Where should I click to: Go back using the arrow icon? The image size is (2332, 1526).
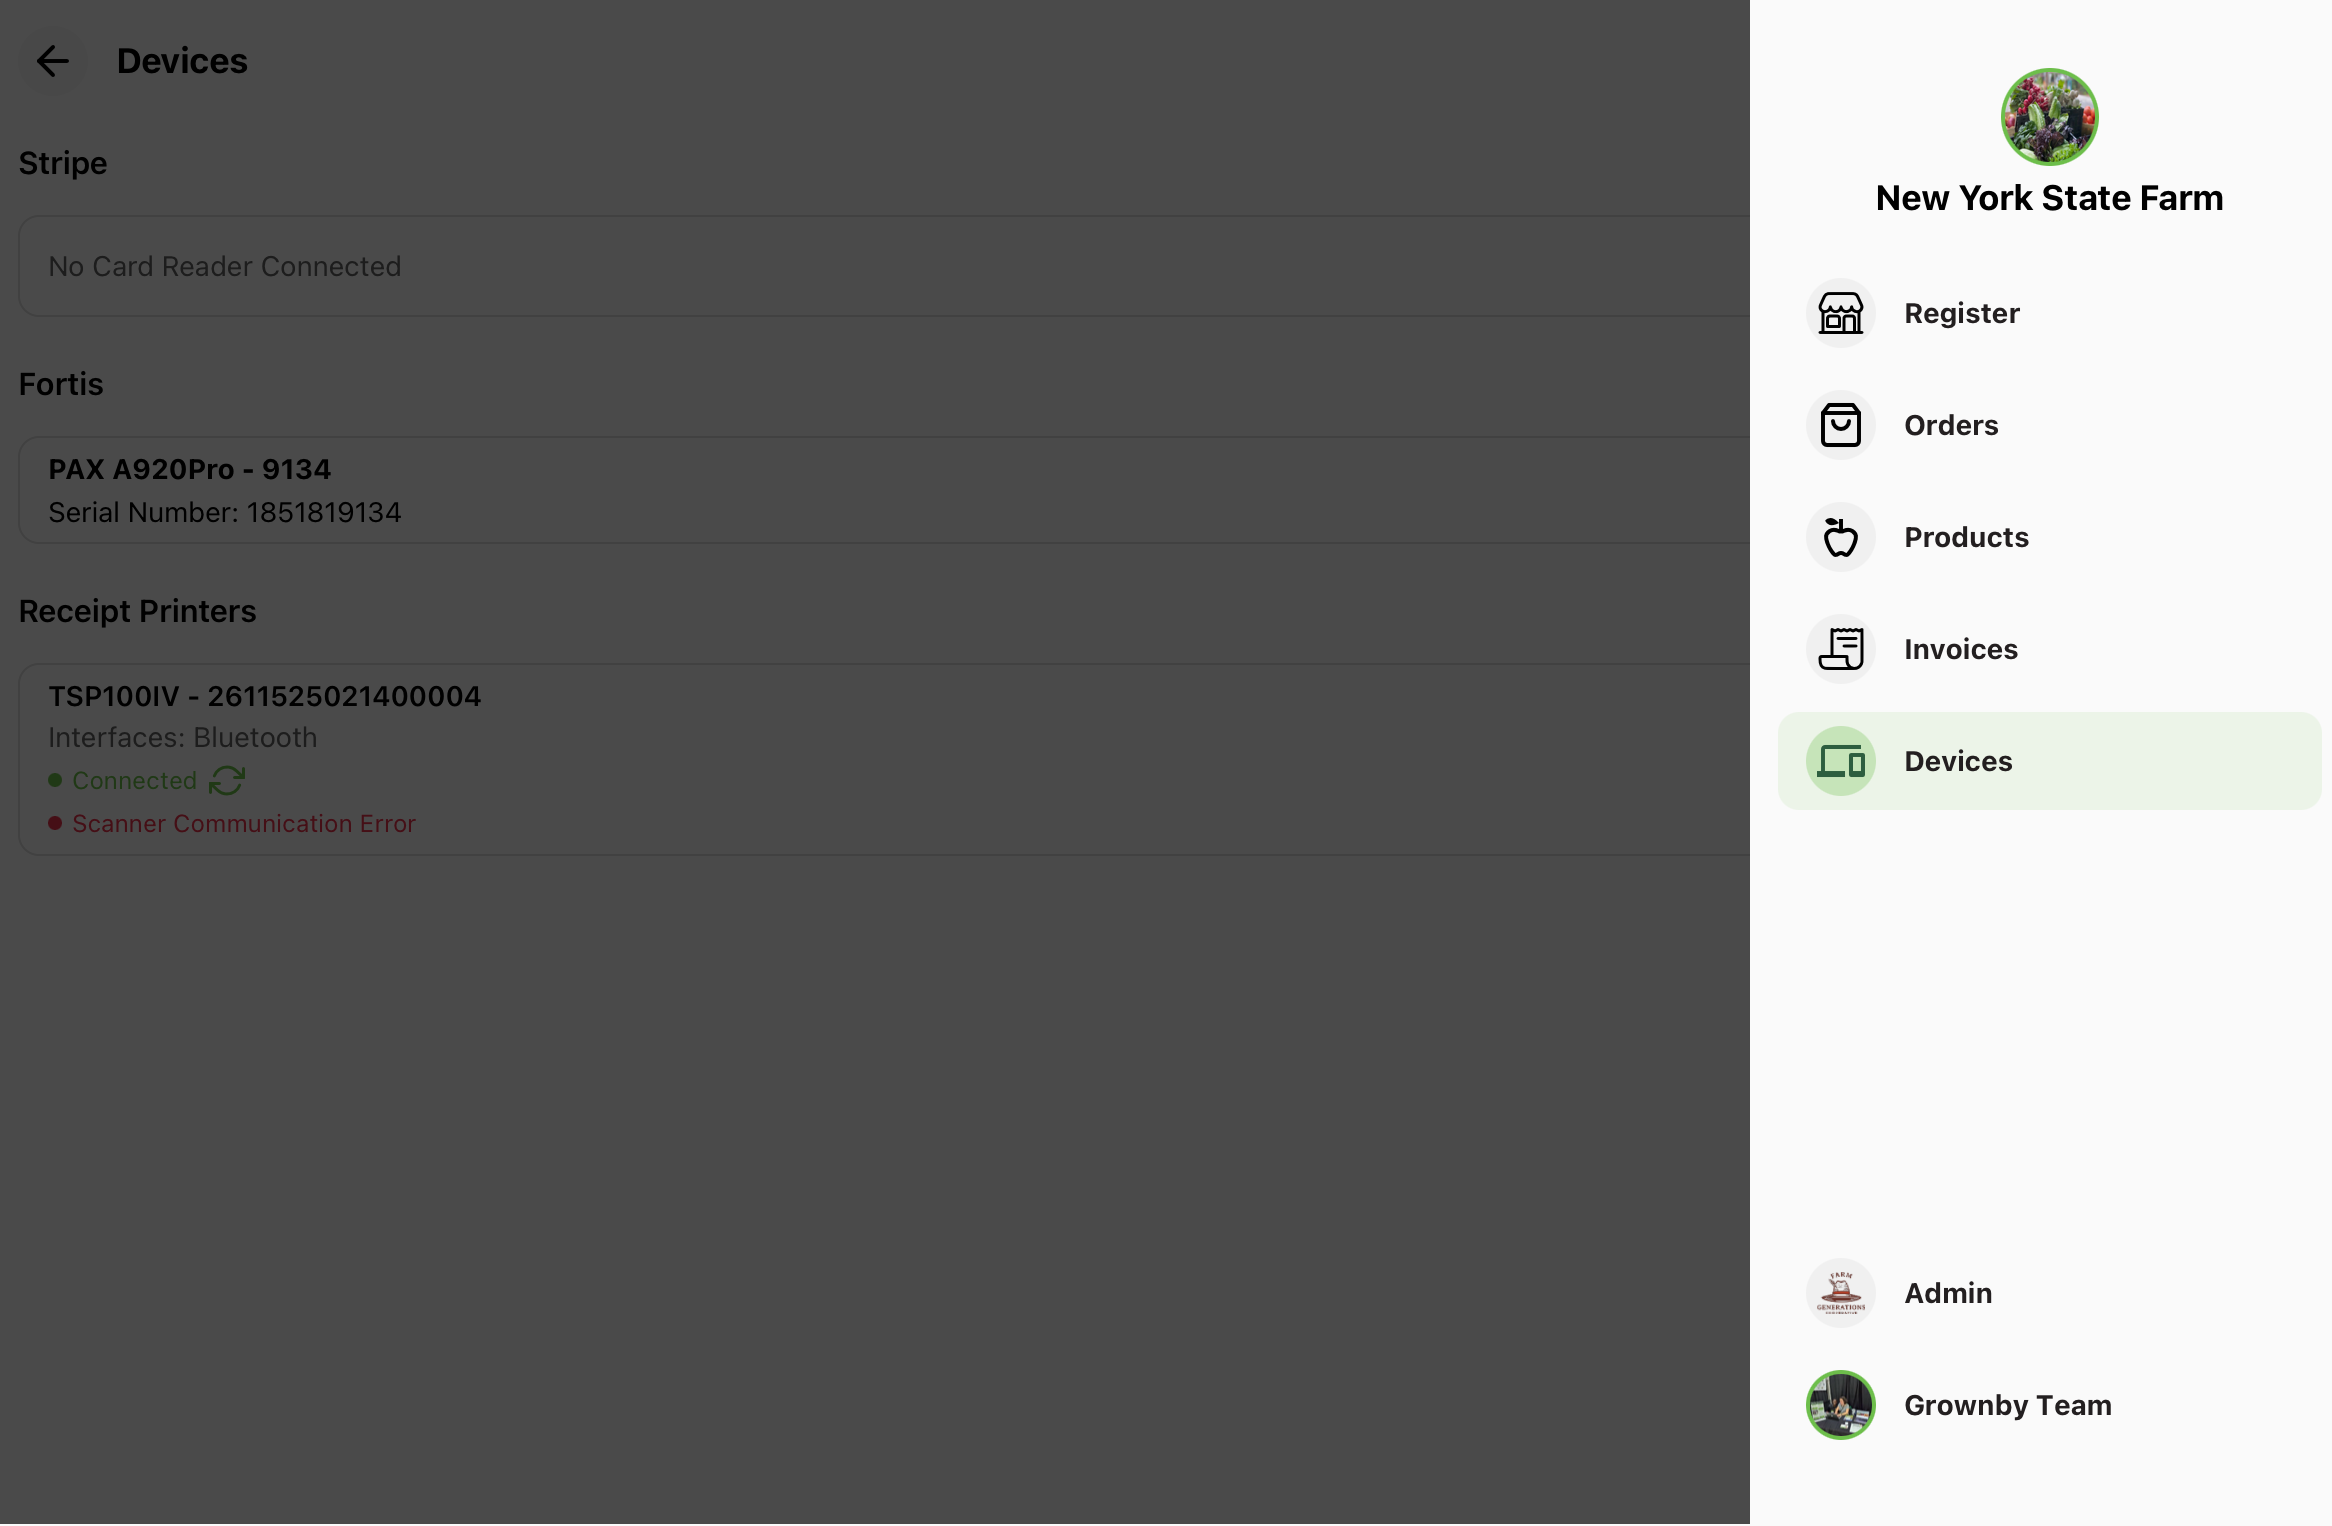pos(53,62)
